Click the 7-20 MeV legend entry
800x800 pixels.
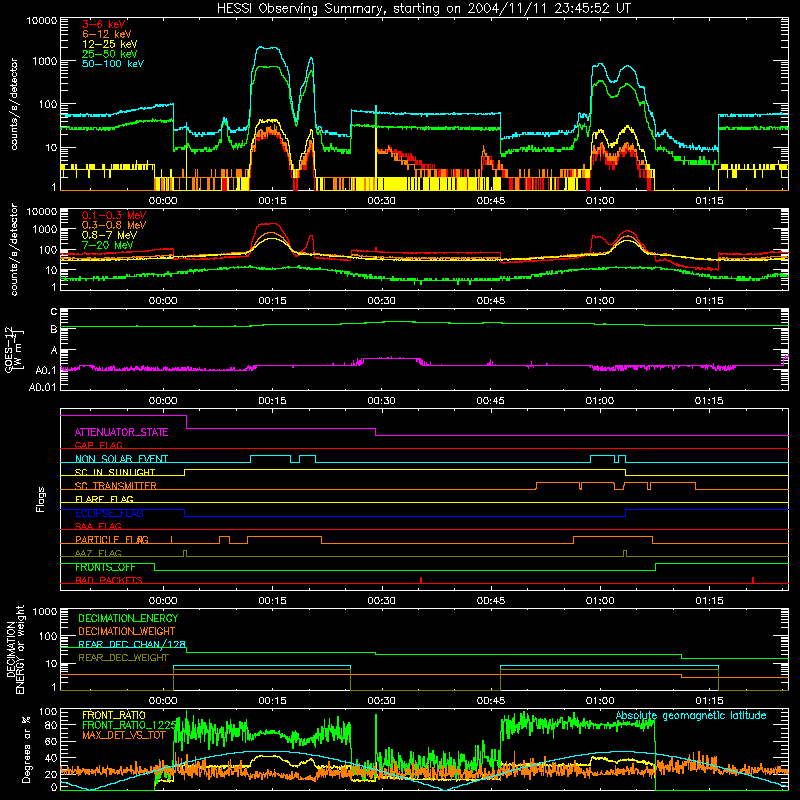click(x=108, y=245)
